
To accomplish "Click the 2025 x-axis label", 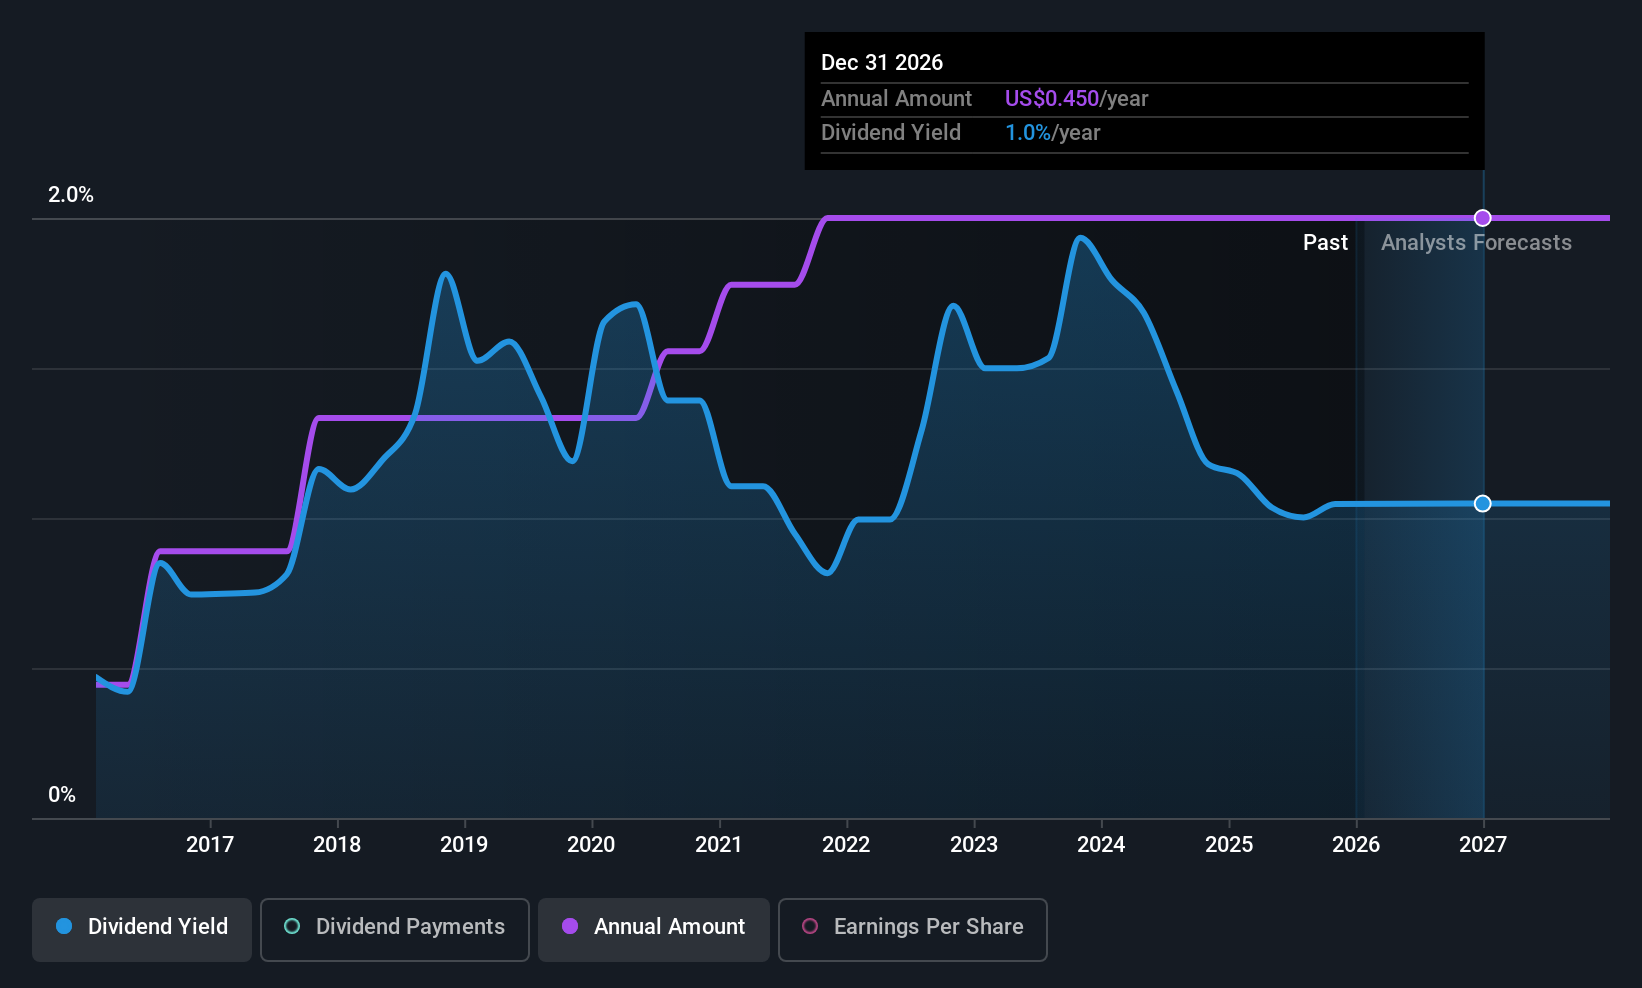I will pos(1229,845).
